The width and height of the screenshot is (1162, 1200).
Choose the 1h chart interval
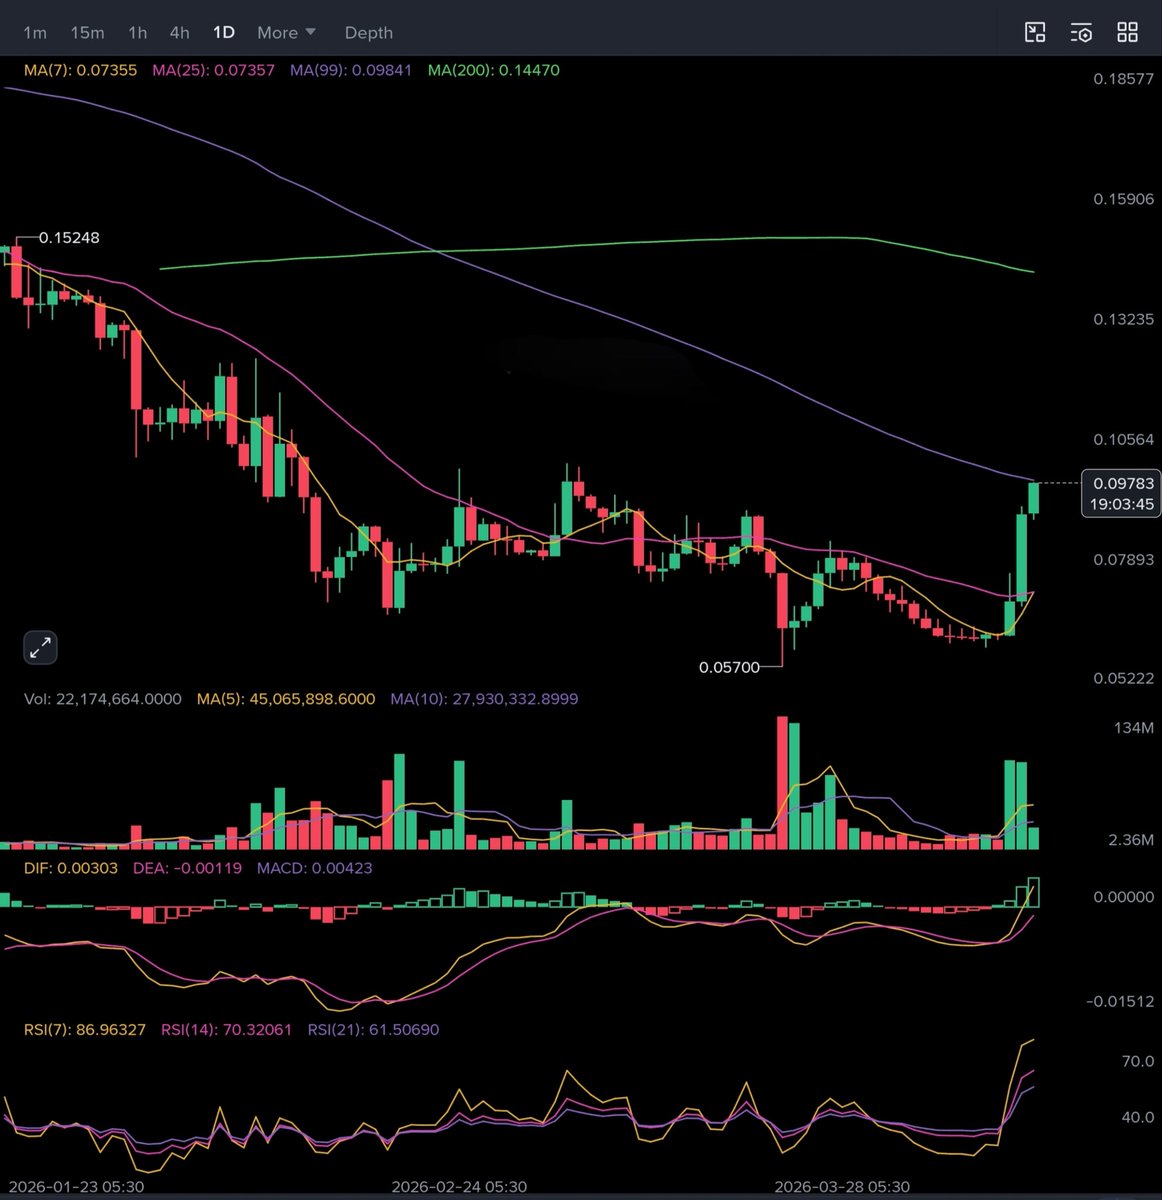pyautogui.click(x=137, y=32)
